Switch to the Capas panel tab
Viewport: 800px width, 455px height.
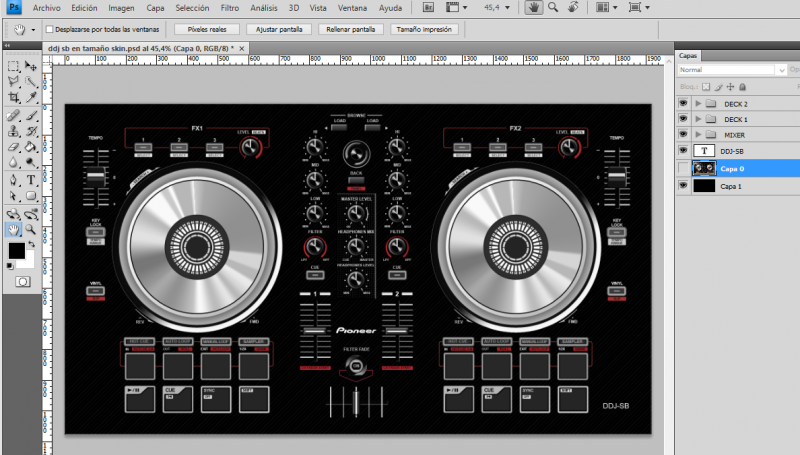pyautogui.click(x=688, y=56)
